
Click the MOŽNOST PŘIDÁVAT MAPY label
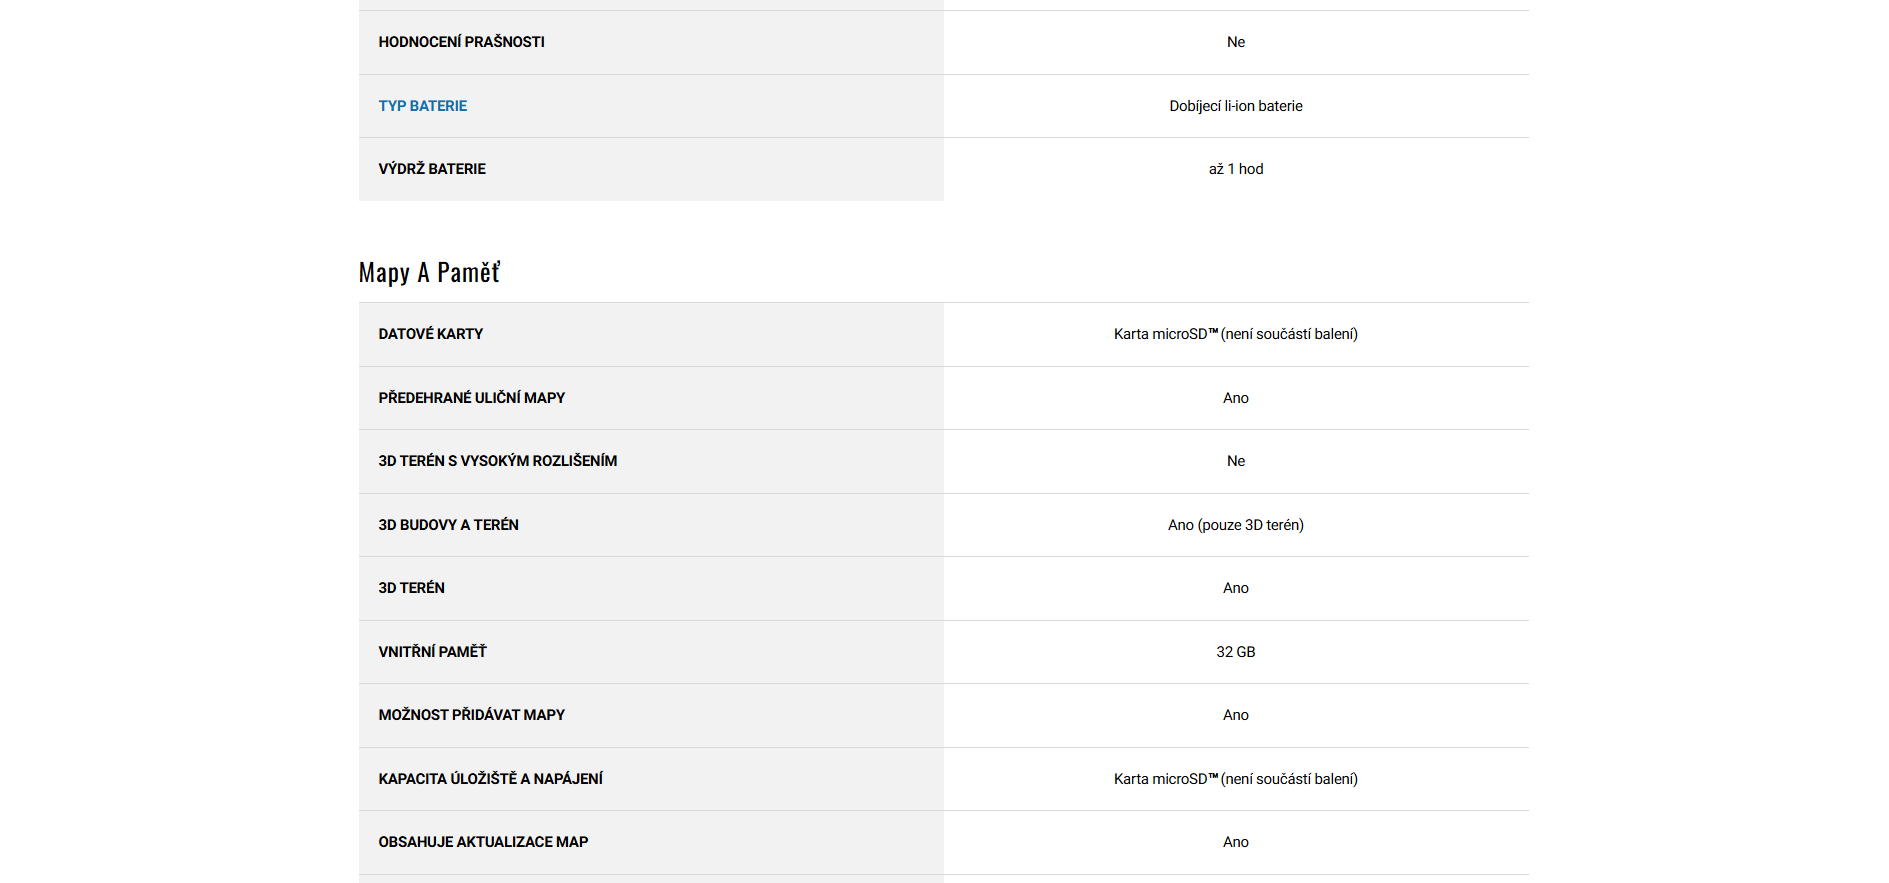point(471,715)
